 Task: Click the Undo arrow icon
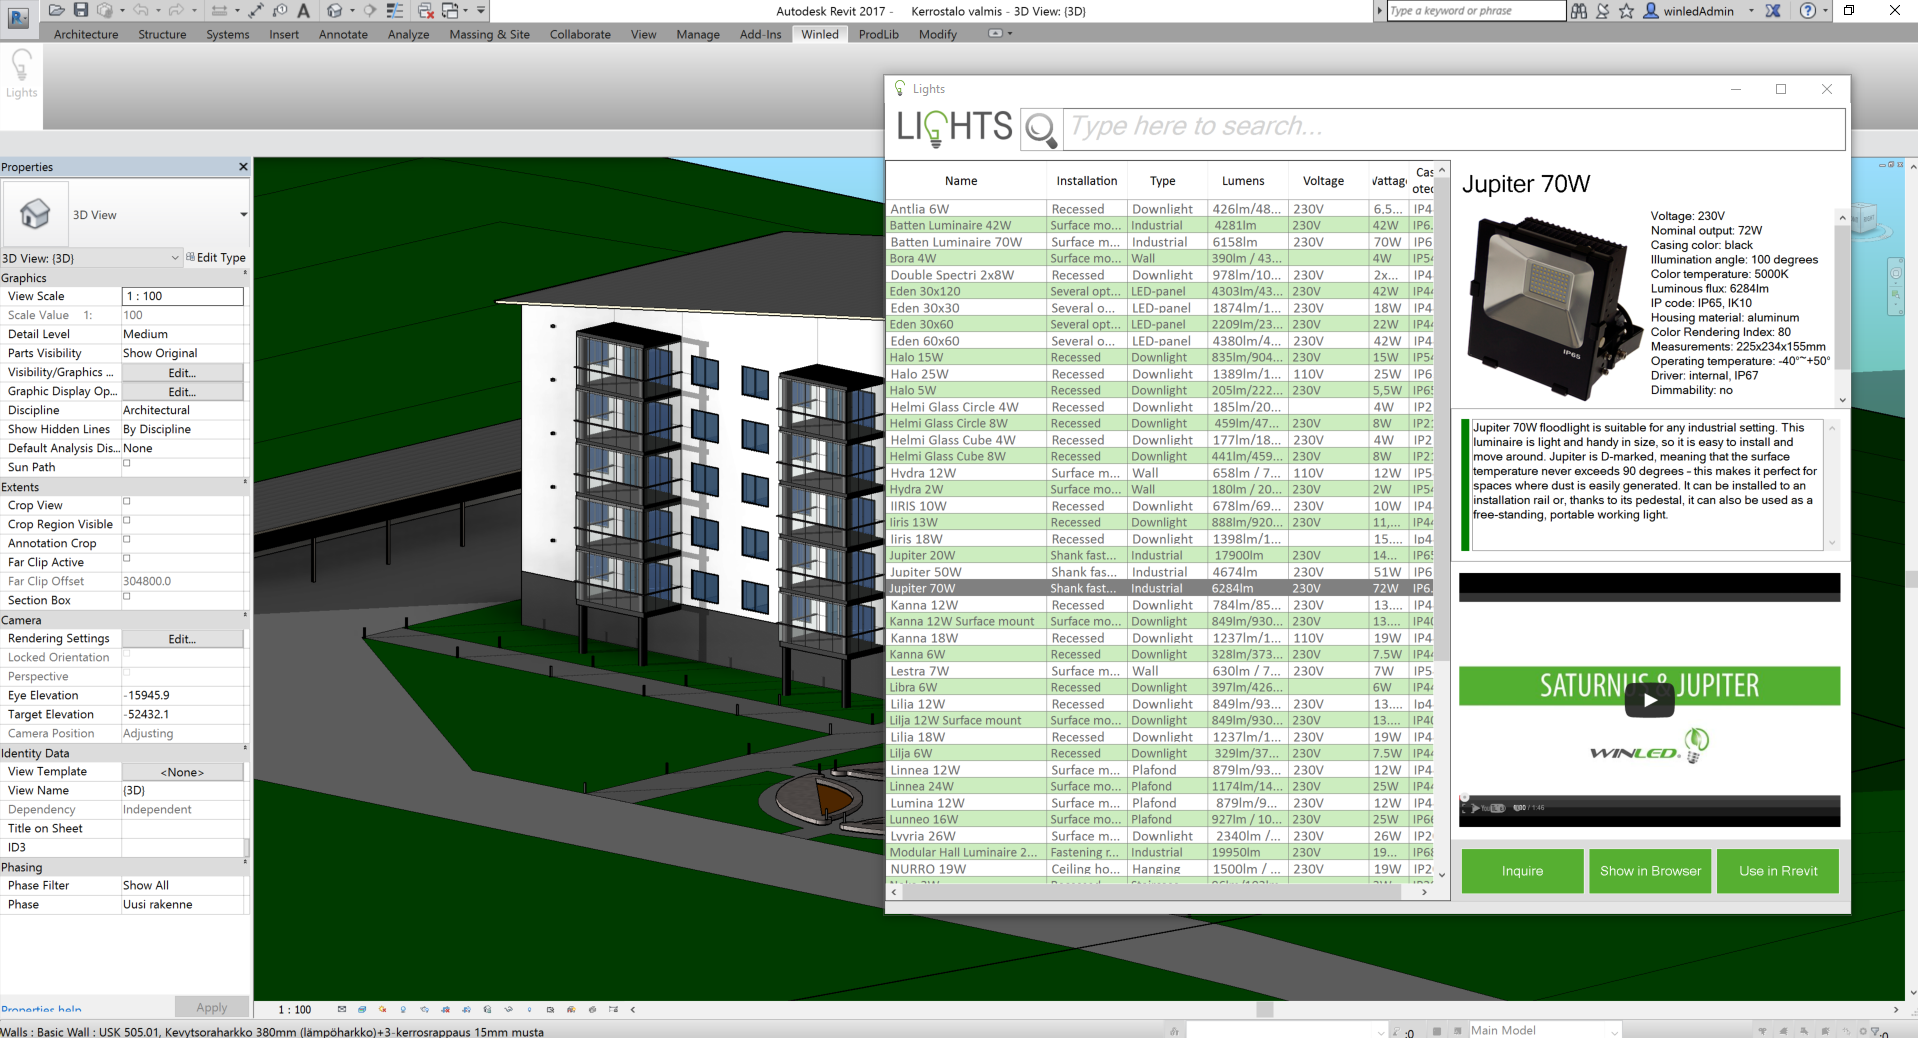click(140, 10)
